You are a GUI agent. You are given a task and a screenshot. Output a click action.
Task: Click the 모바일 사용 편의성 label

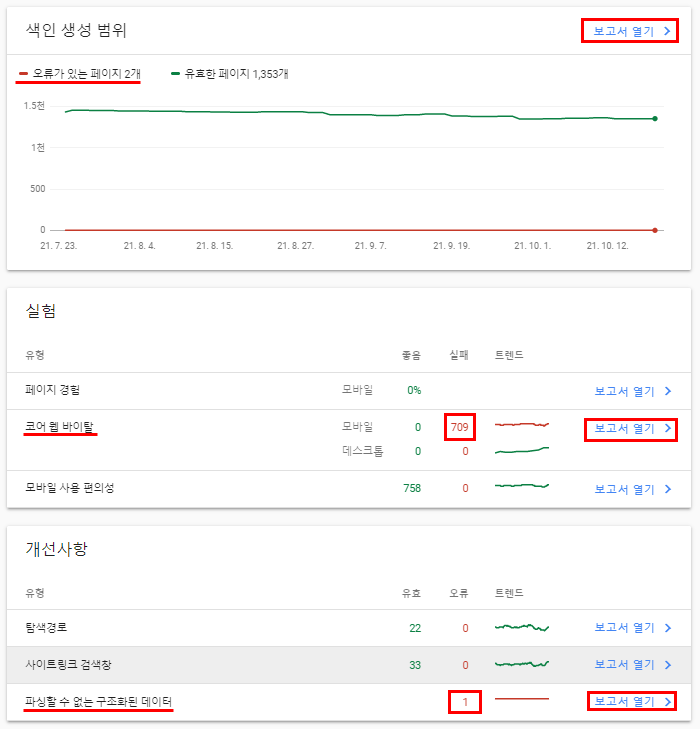pos(70,488)
